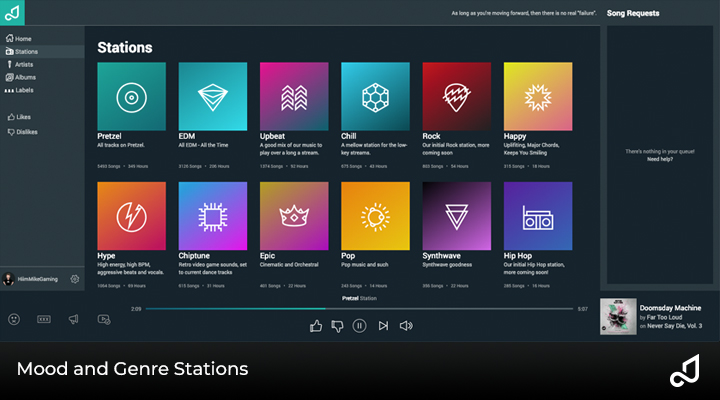Open Albums section in sidebar
The width and height of the screenshot is (720, 400).
(22, 77)
